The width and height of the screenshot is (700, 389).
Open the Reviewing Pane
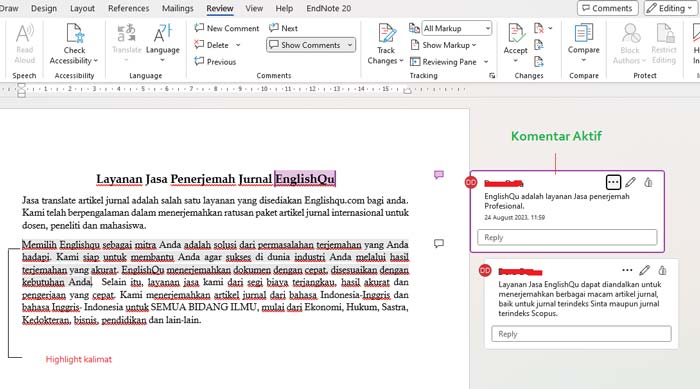click(x=443, y=62)
